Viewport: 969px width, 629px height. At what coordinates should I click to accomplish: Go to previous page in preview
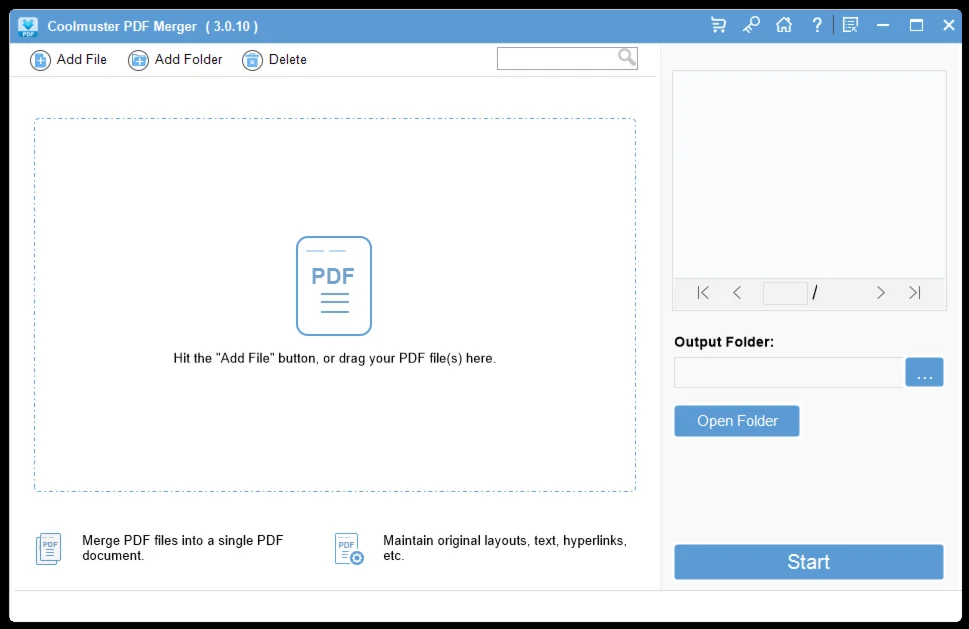pos(737,293)
